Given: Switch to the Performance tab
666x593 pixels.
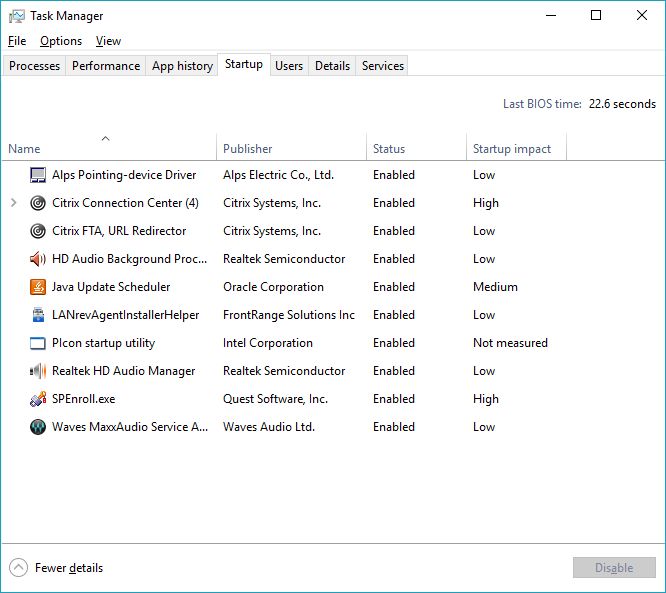Looking at the screenshot, I should click(106, 66).
